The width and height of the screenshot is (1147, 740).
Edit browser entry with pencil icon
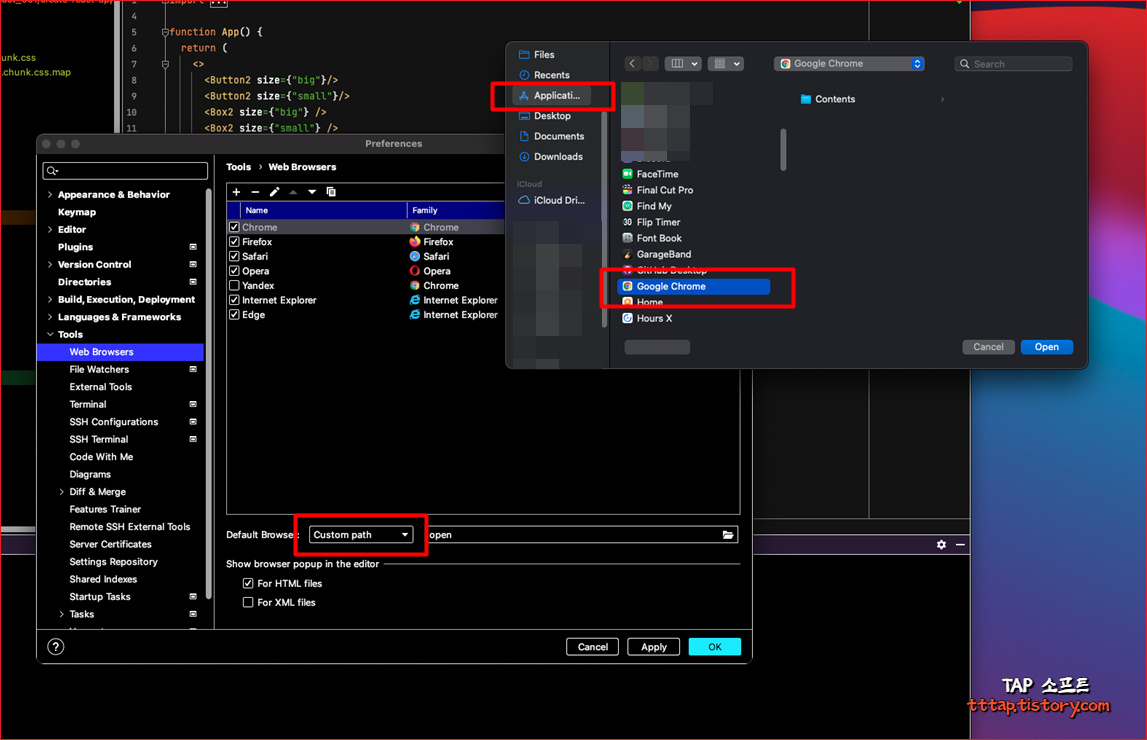(x=274, y=192)
